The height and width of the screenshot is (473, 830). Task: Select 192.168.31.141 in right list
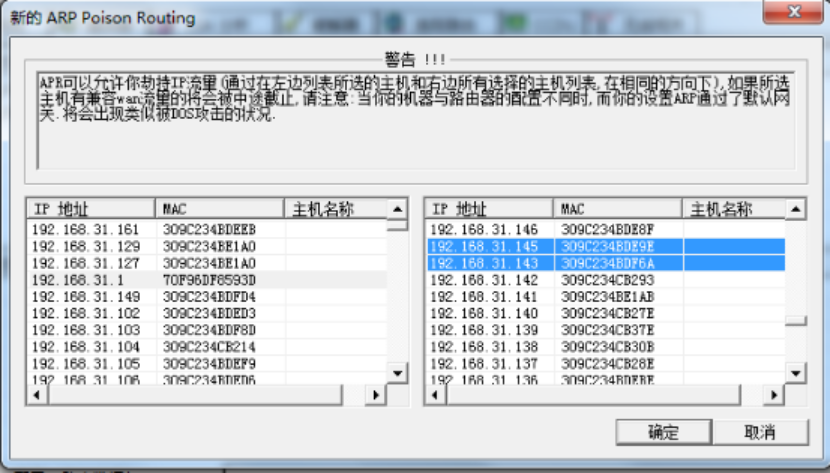point(606,297)
